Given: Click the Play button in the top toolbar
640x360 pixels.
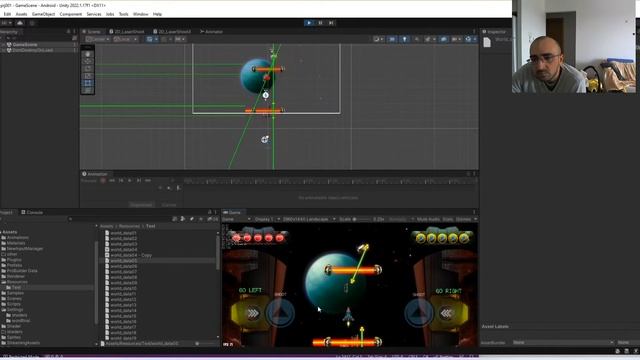Looking at the screenshot, I should [309, 23].
